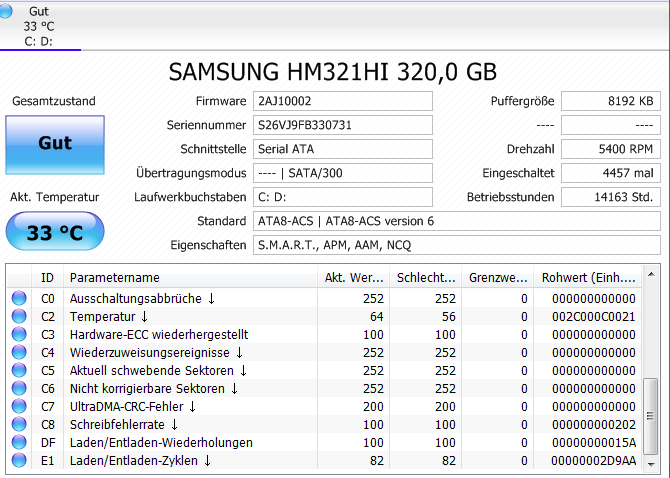Click the Firmware field 2AJ10002

343,101
